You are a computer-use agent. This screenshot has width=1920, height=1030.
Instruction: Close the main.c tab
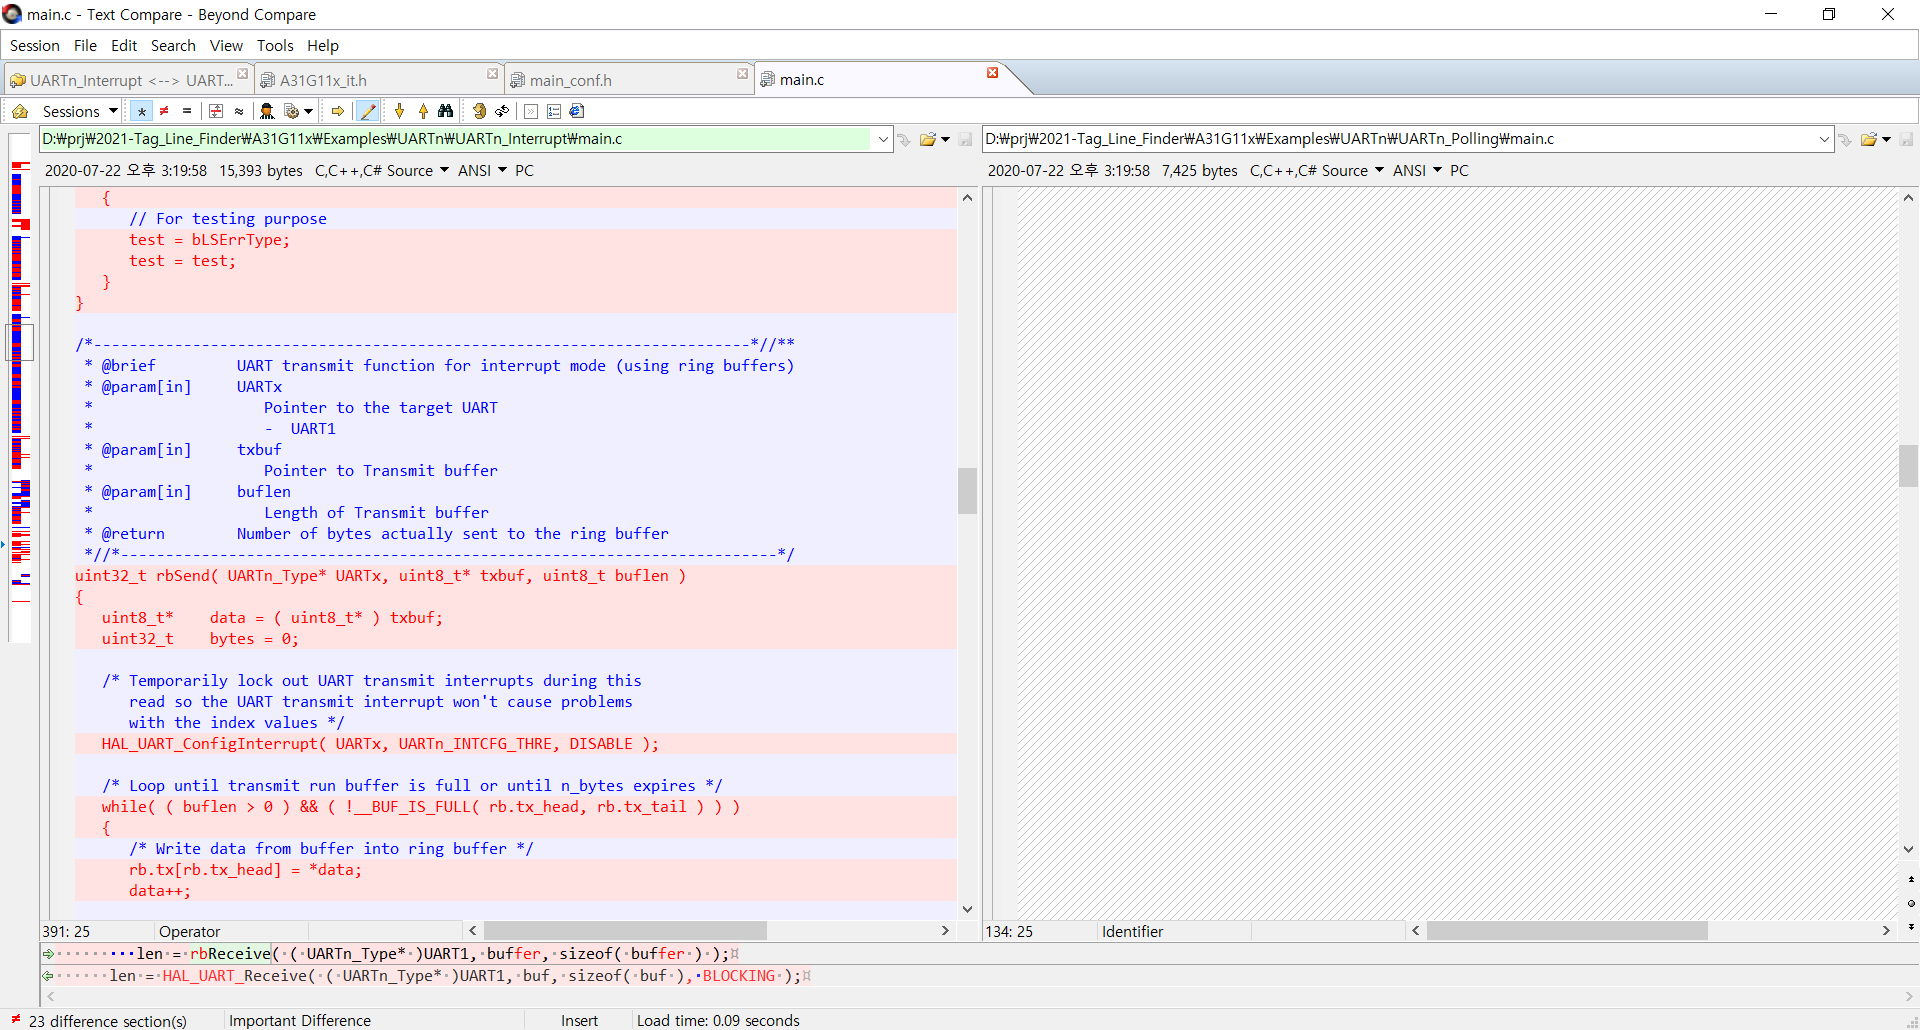tap(993, 73)
